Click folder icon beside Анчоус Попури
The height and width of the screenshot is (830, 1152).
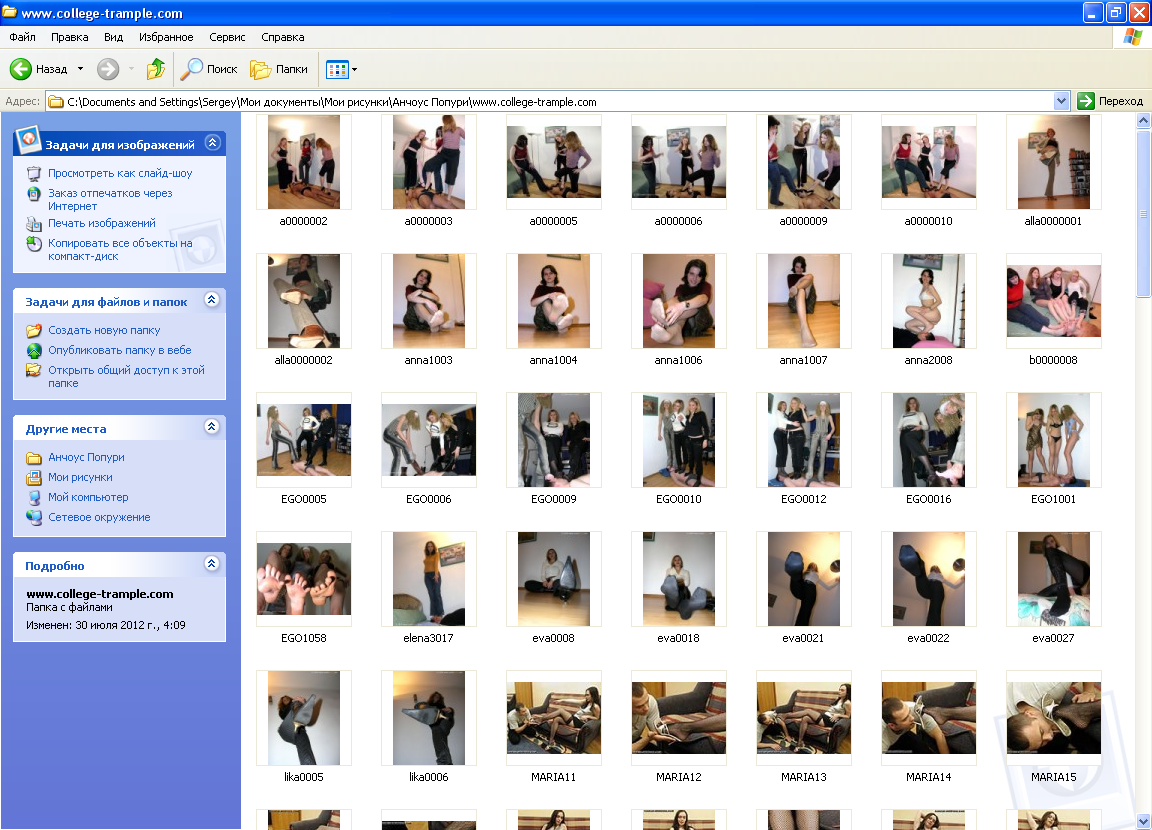34,458
